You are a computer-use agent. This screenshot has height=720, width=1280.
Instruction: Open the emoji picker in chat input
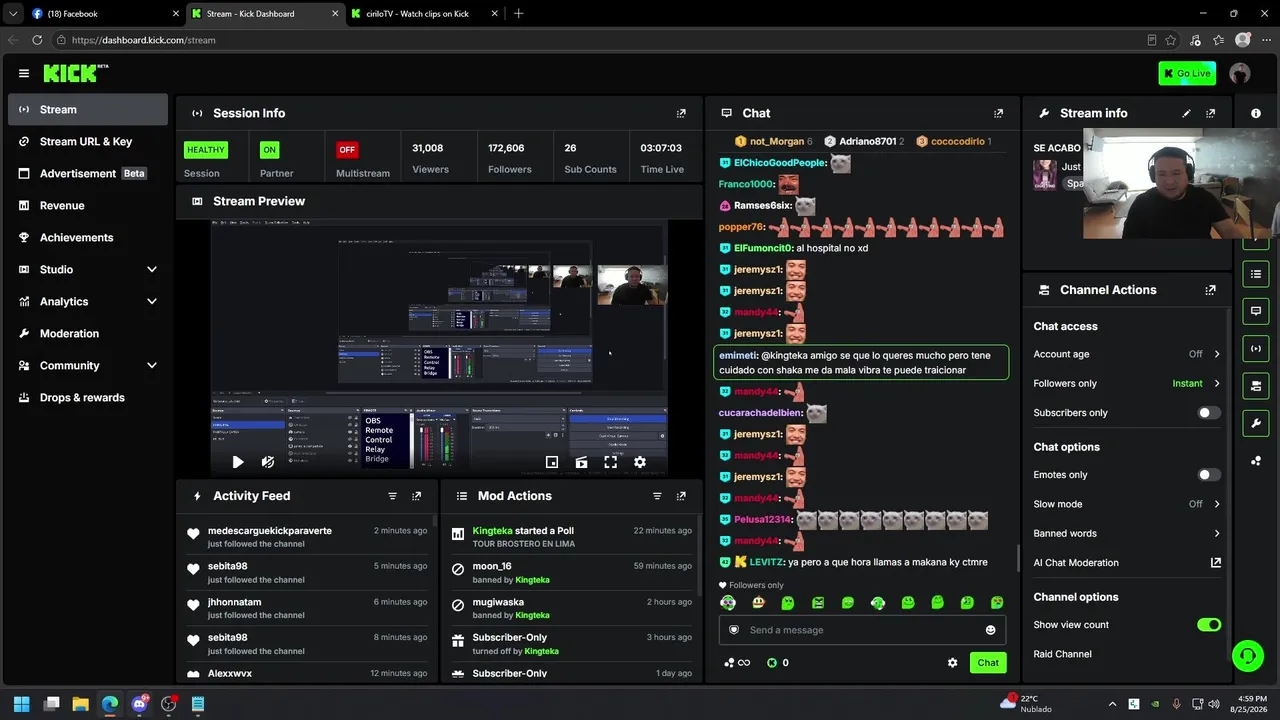coord(991,630)
